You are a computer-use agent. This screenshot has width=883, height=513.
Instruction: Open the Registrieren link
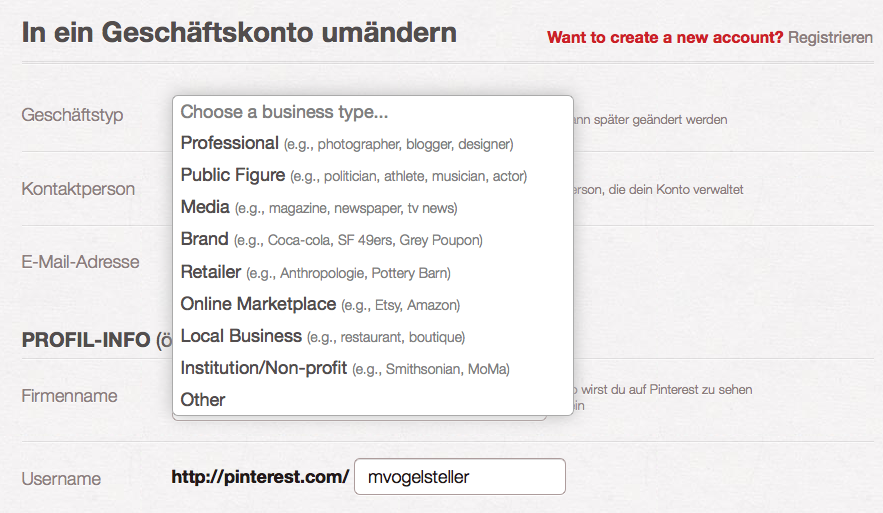(830, 38)
